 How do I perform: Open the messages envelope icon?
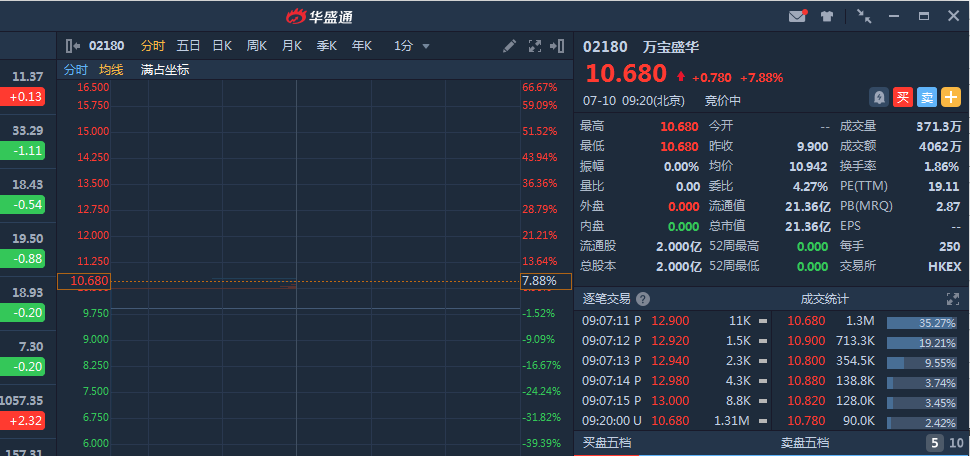pos(798,16)
